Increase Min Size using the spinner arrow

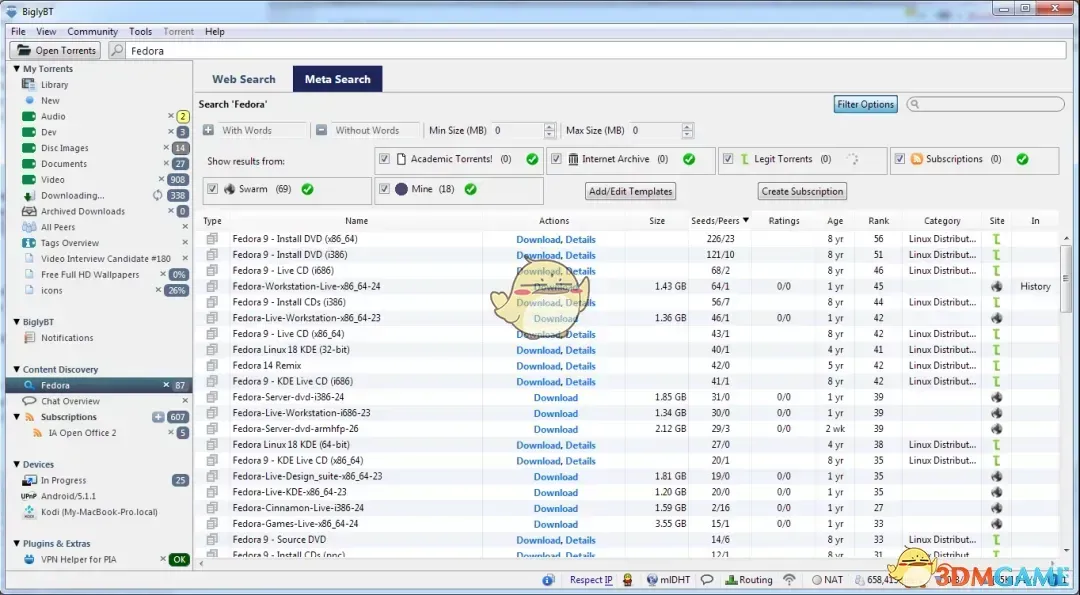(549, 127)
